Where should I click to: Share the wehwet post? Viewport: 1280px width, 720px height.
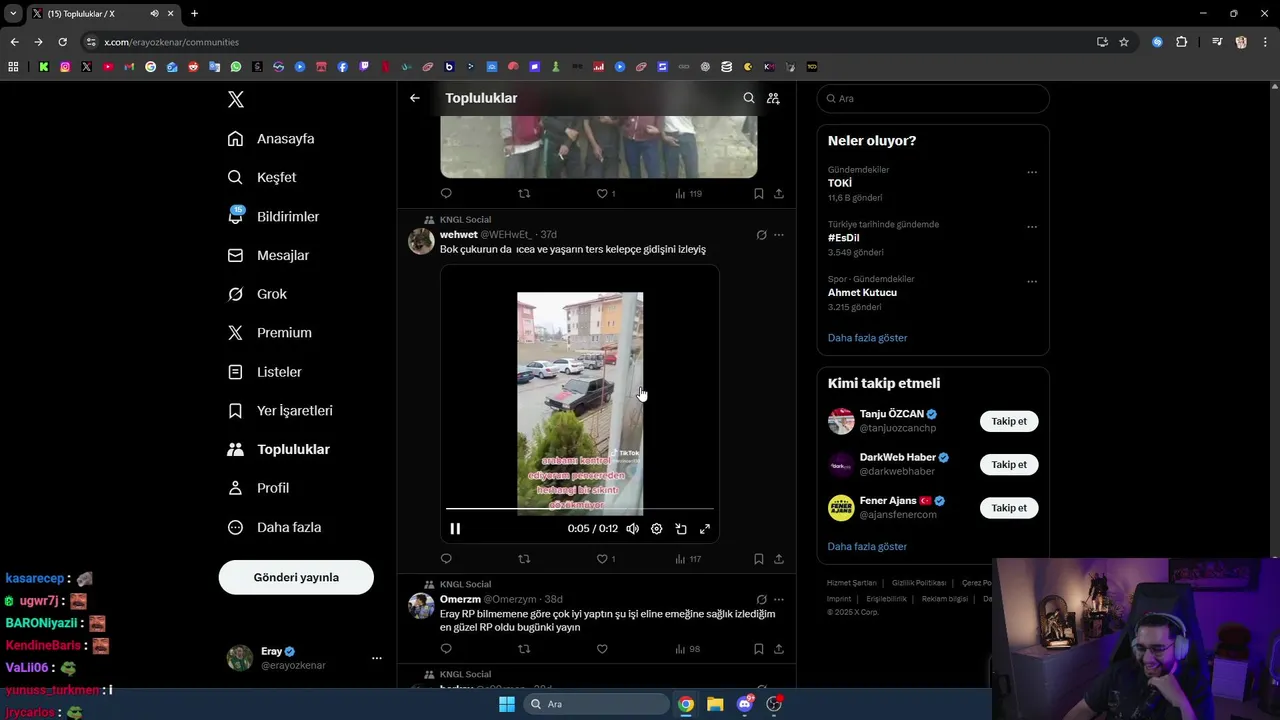click(x=779, y=559)
